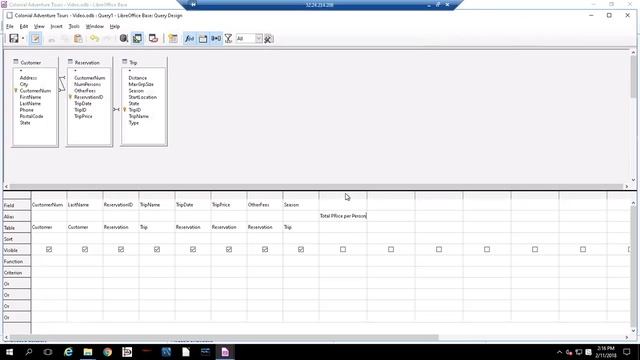Open Google Chrome from the taskbar
The width and height of the screenshot is (640, 360).
pyautogui.click(x=107, y=352)
